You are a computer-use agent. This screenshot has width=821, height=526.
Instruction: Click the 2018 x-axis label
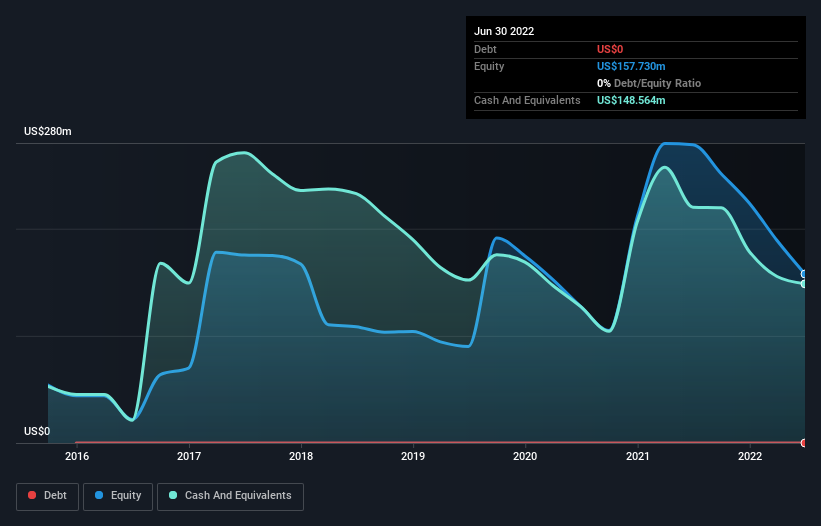tap(301, 456)
